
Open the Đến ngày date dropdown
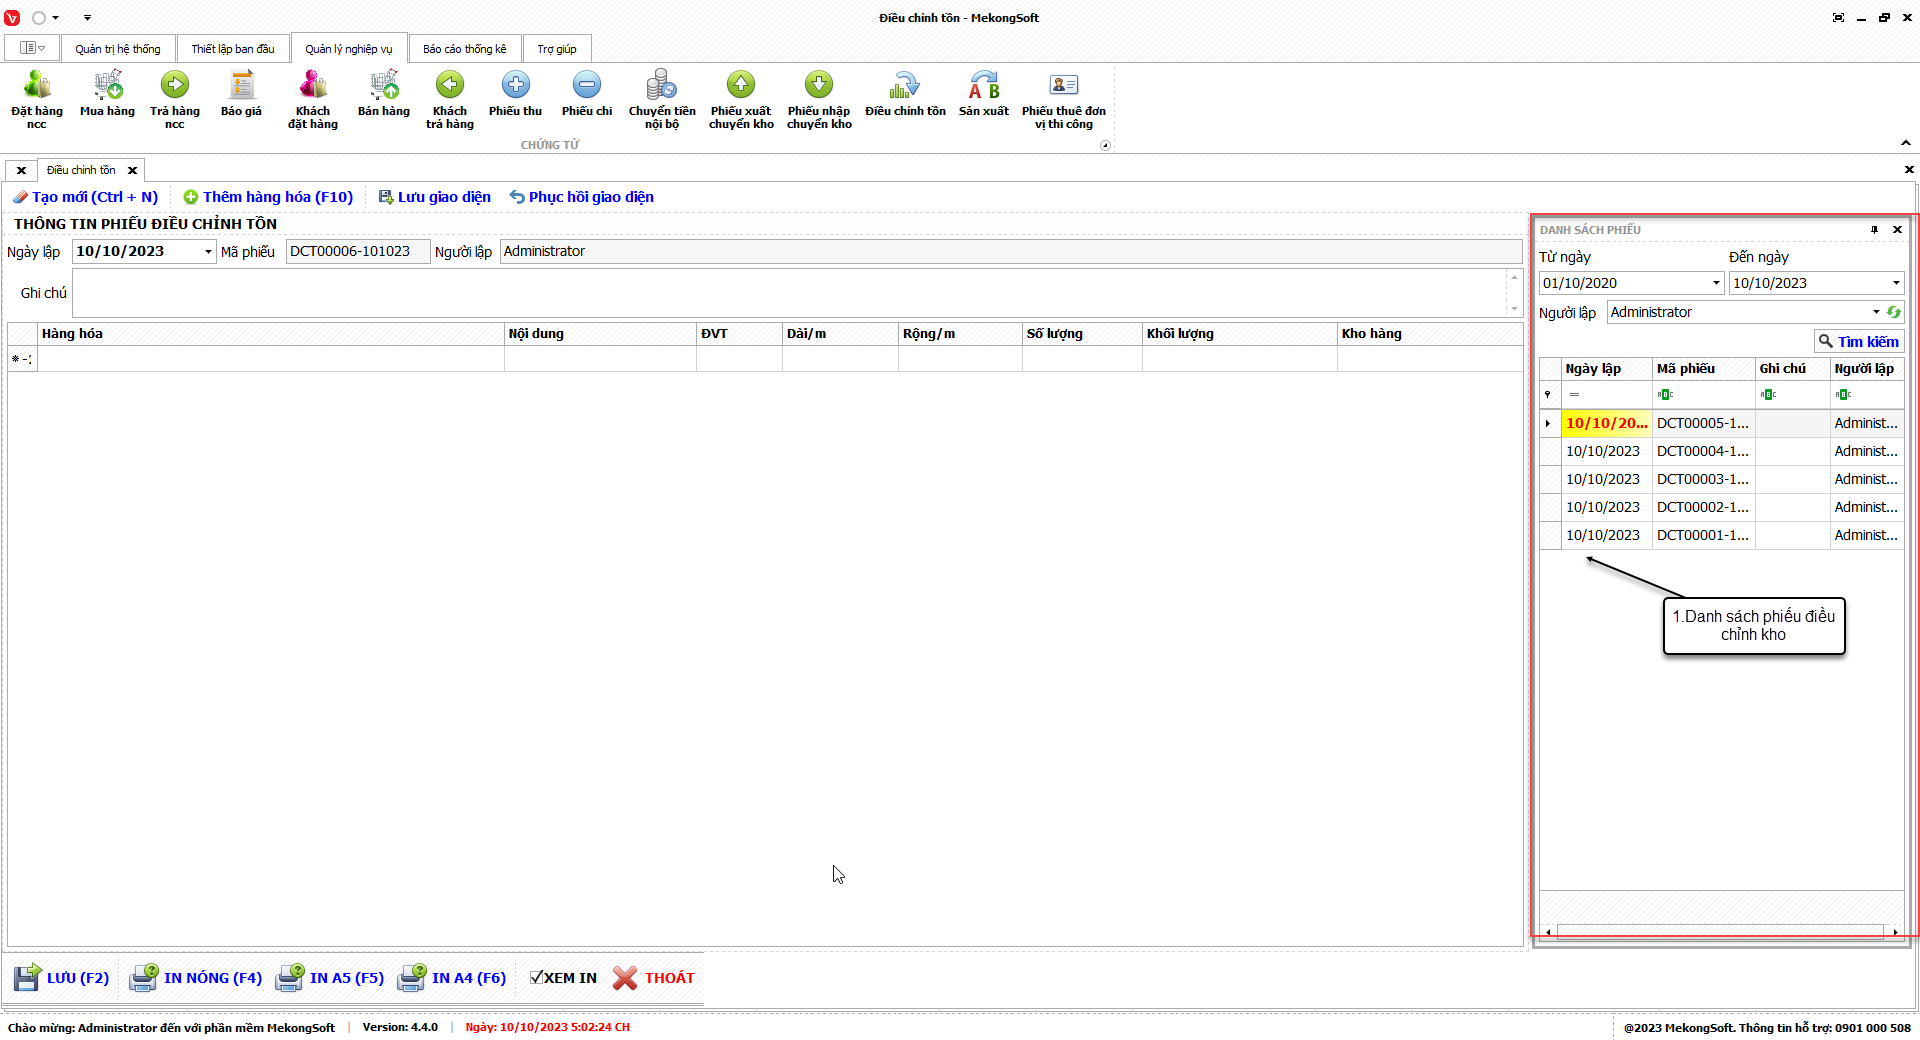[1895, 283]
